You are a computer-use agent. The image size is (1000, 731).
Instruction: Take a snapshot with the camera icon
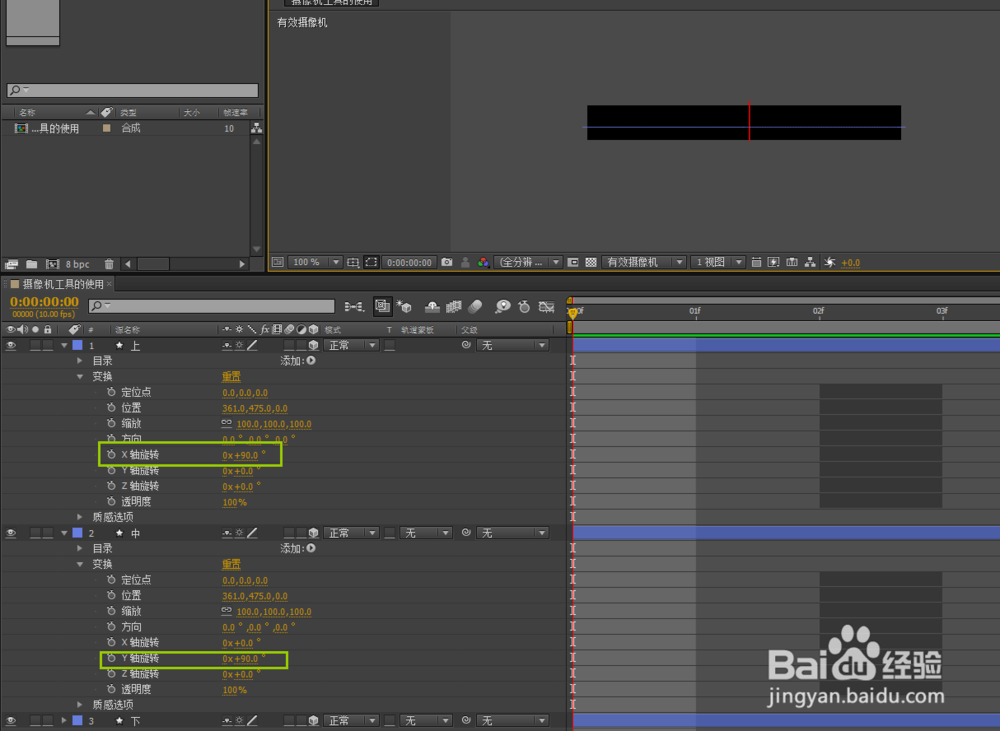447,262
